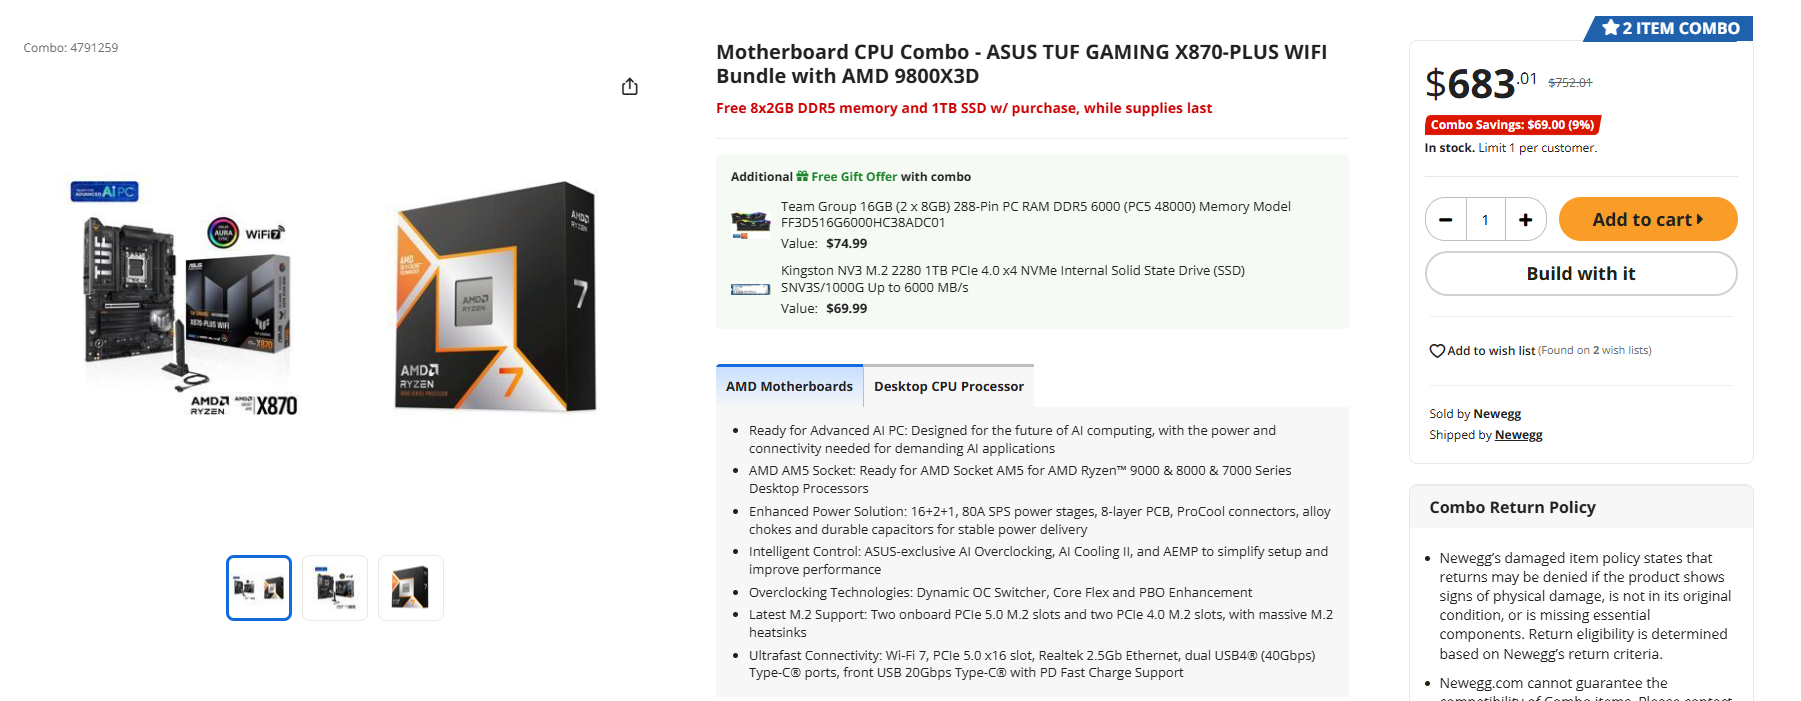This screenshot has height=701, width=1801.
Task: Click the quantity input field
Action: pyautogui.click(x=1485, y=219)
